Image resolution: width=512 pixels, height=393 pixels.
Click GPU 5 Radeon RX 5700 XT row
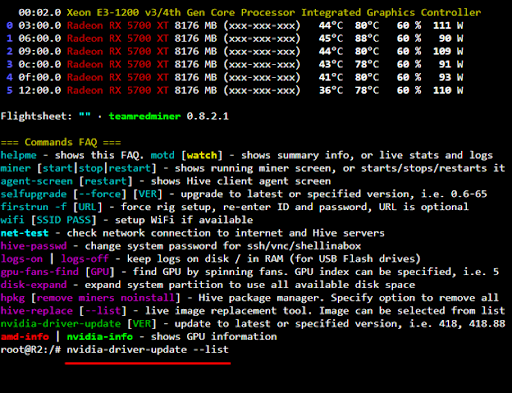(234, 90)
